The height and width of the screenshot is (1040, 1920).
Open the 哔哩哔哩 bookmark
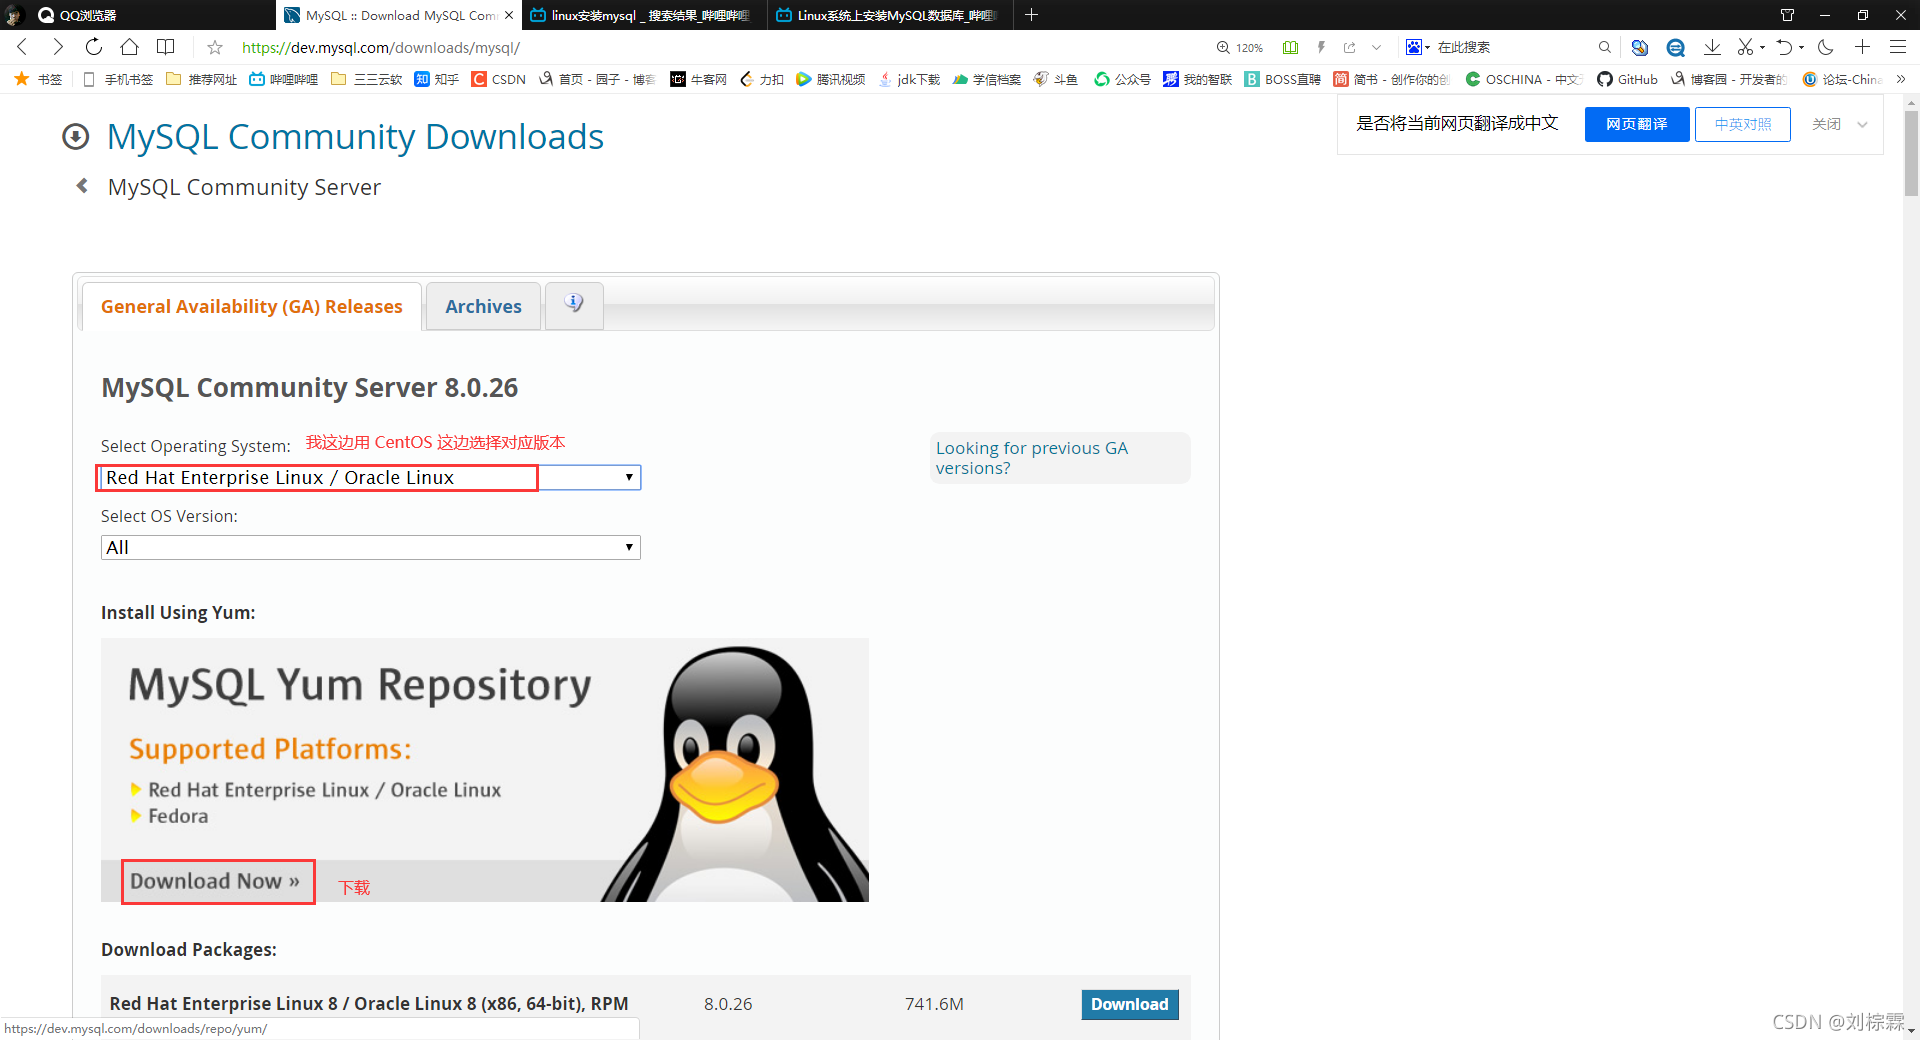[x=284, y=79]
